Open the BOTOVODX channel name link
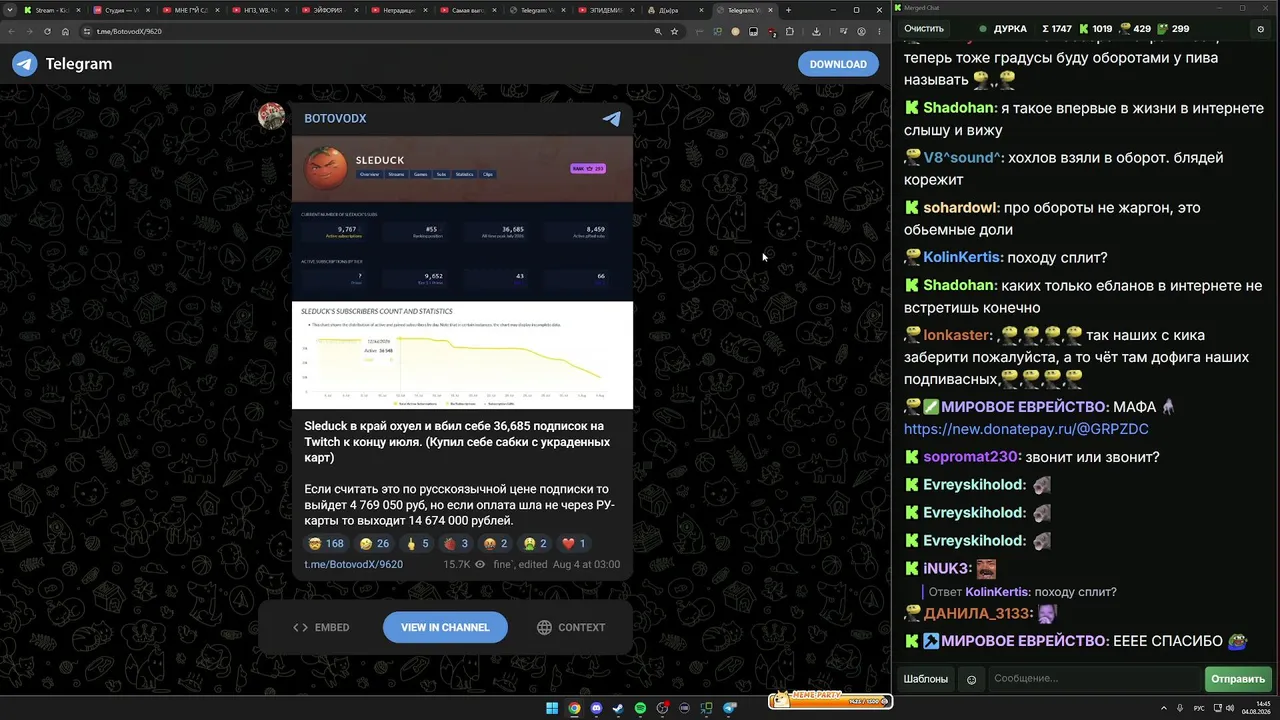This screenshot has width=1280, height=720. [335, 118]
